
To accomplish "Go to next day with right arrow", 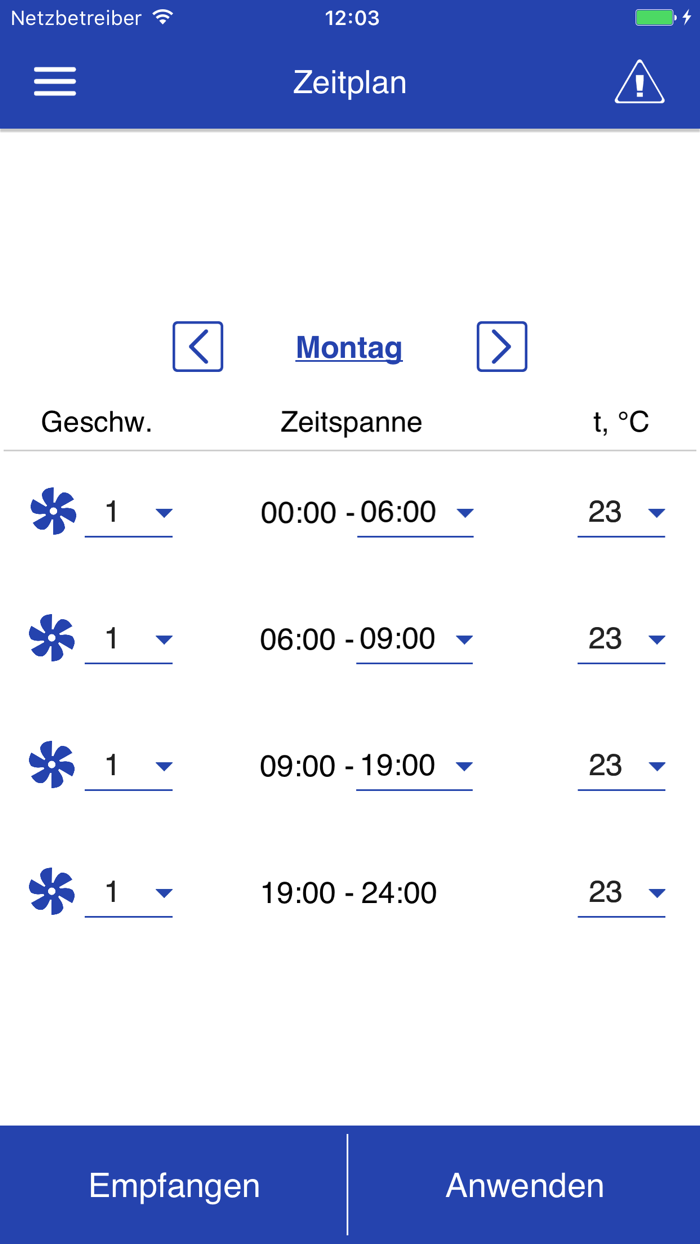I will [502, 347].
